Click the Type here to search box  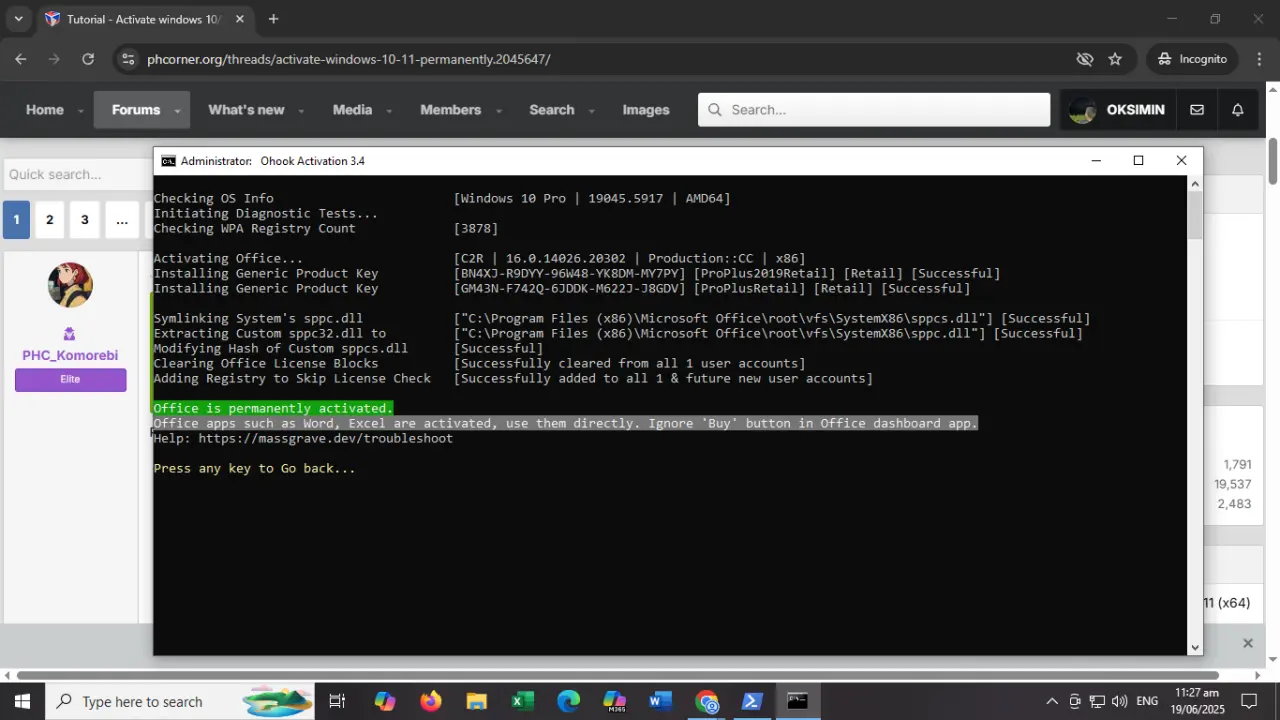180,701
